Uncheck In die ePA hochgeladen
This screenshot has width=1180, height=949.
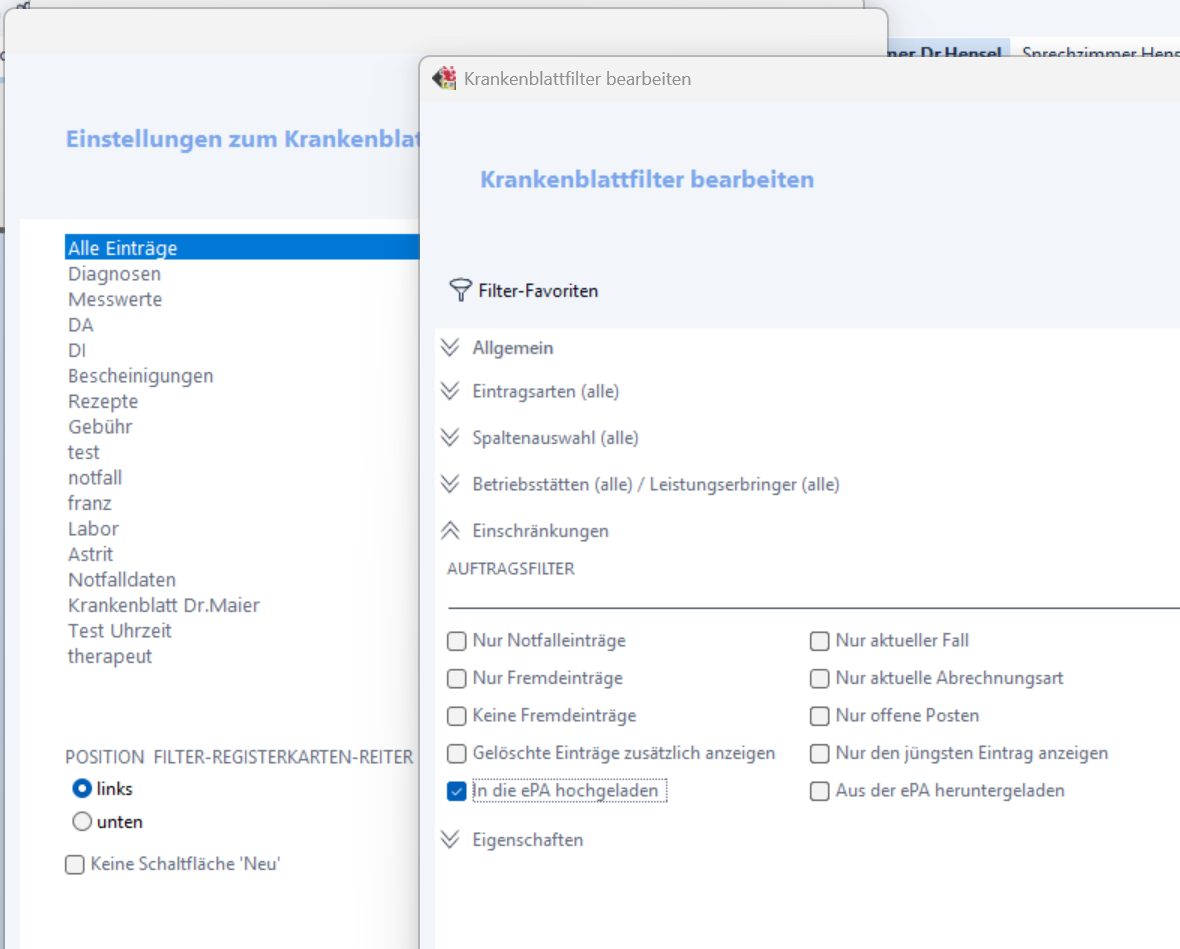(457, 791)
